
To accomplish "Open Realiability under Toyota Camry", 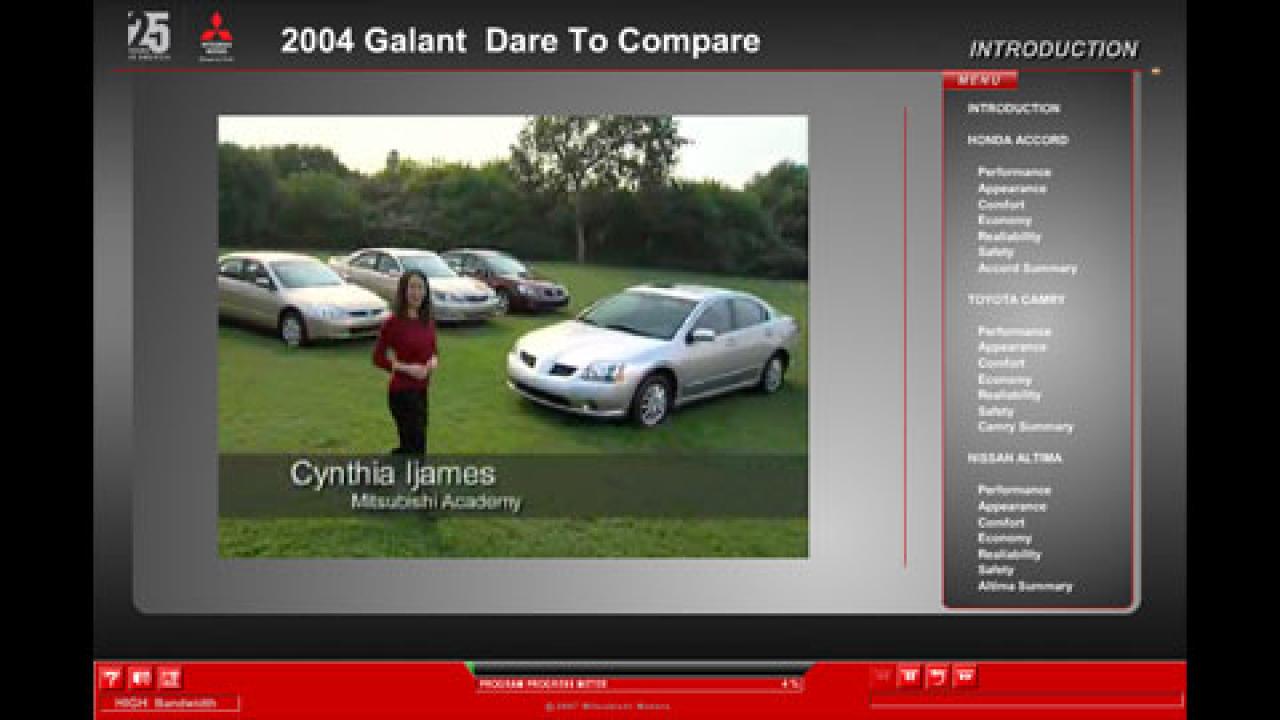I will click(1009, 395).
